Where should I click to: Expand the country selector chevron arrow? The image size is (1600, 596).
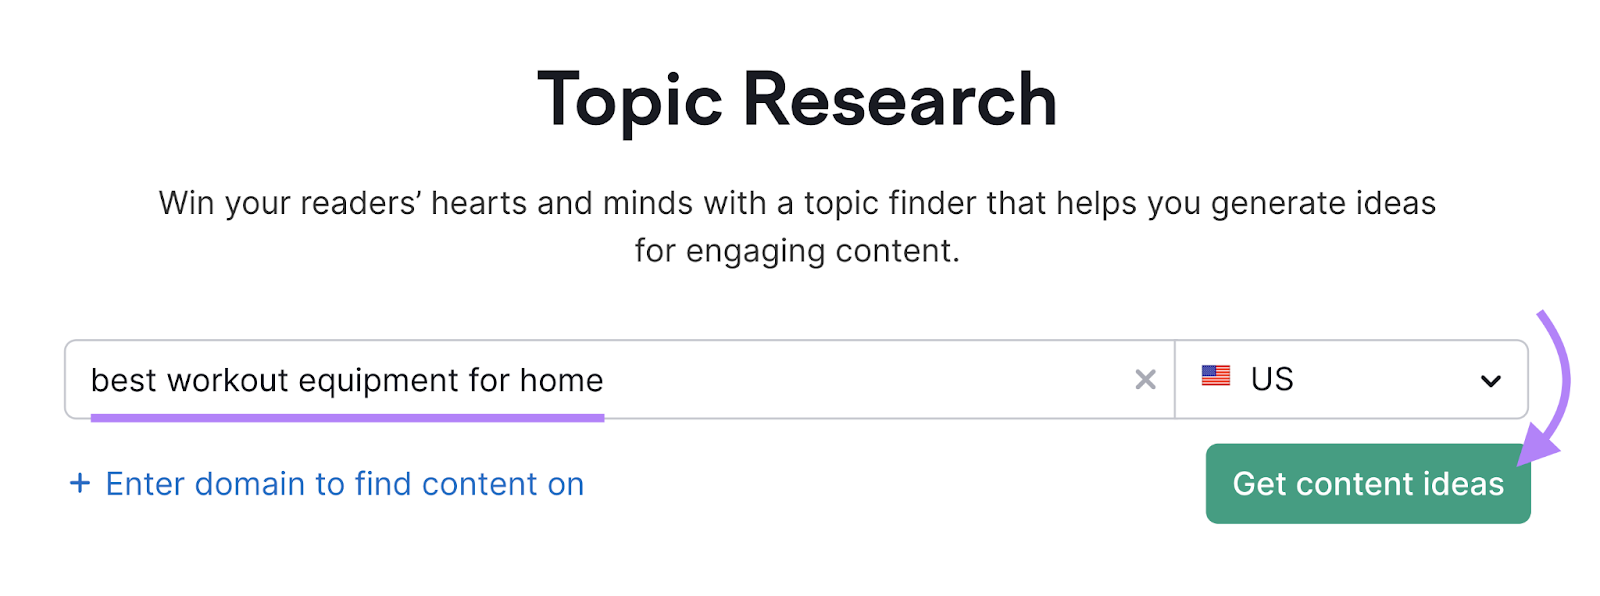(x=1490, y=381)
